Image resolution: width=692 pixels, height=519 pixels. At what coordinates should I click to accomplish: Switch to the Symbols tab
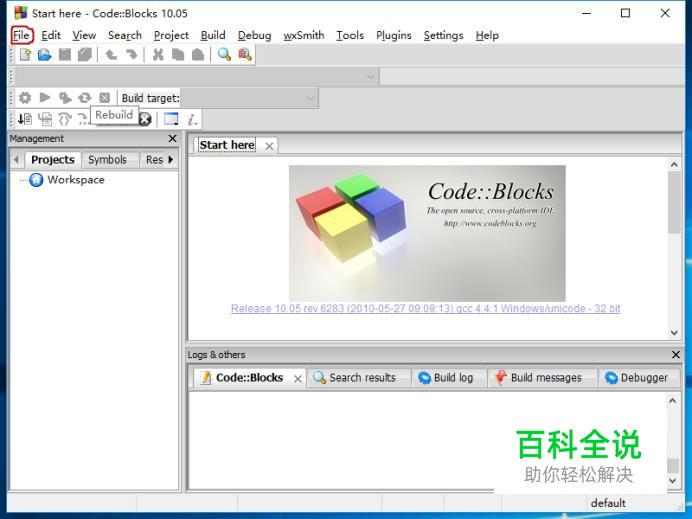[x=107, y=160]
